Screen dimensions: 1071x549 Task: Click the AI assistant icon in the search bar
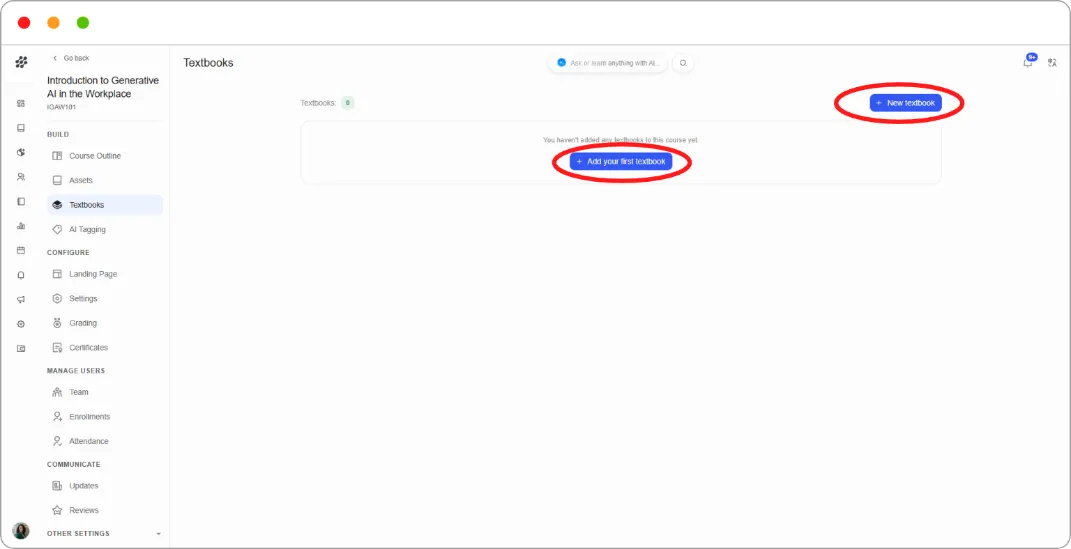(x=561, y=62)
